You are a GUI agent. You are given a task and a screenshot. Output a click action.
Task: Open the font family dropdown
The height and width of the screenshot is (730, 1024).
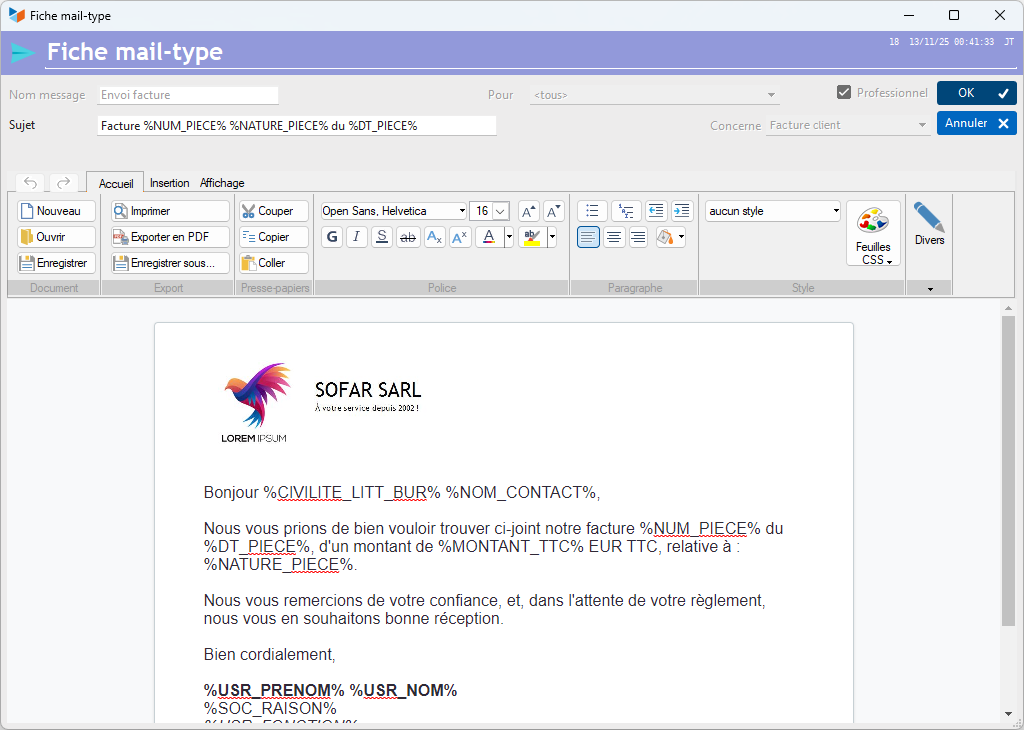point(461,211)
